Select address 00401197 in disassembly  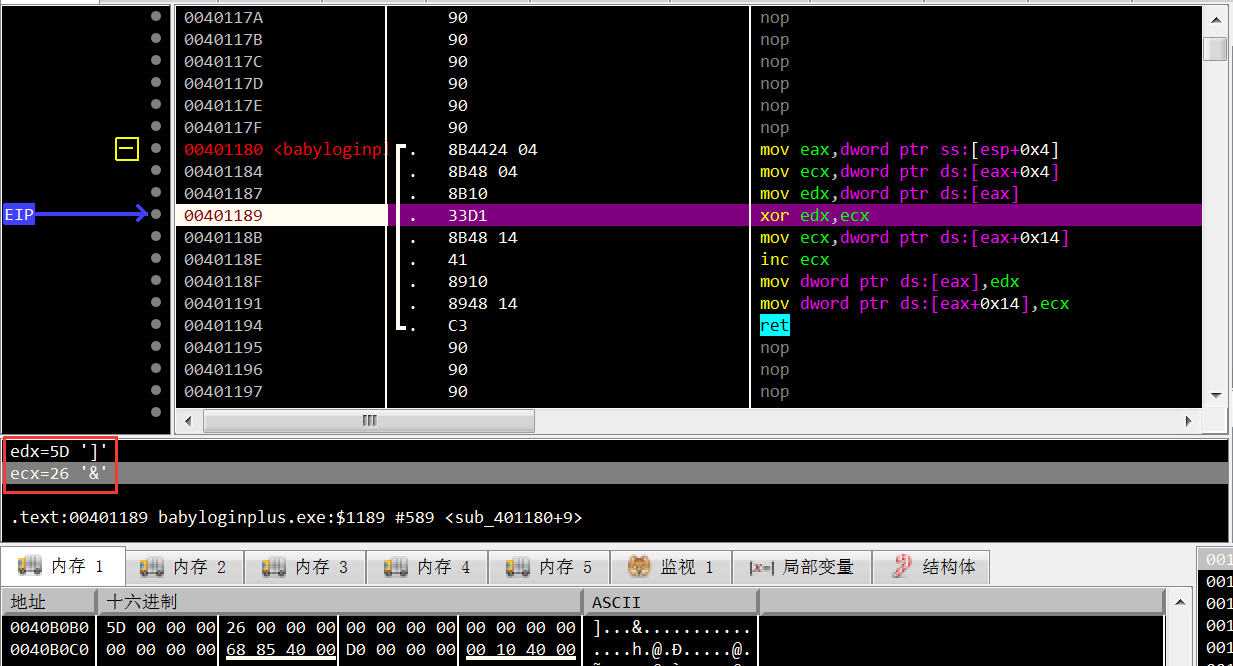(223, 391)
